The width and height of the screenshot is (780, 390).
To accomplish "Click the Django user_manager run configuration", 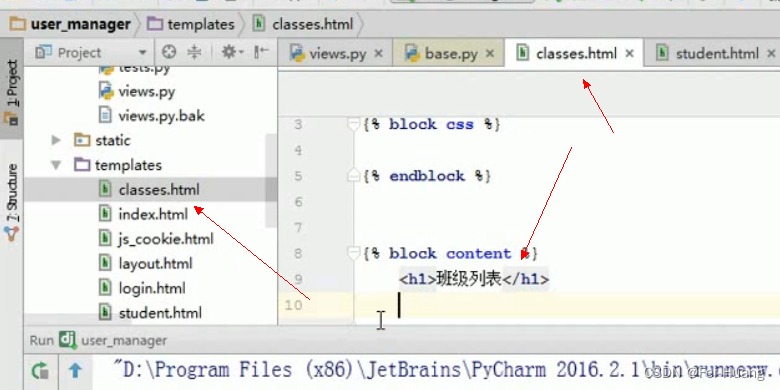I will [x=113, y=341].
